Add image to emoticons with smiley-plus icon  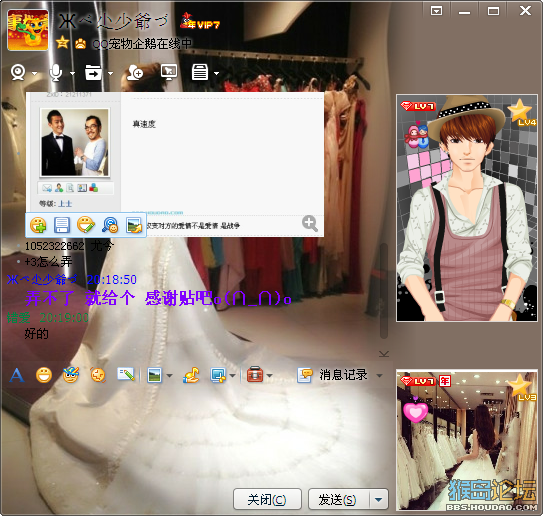(38, 225)
